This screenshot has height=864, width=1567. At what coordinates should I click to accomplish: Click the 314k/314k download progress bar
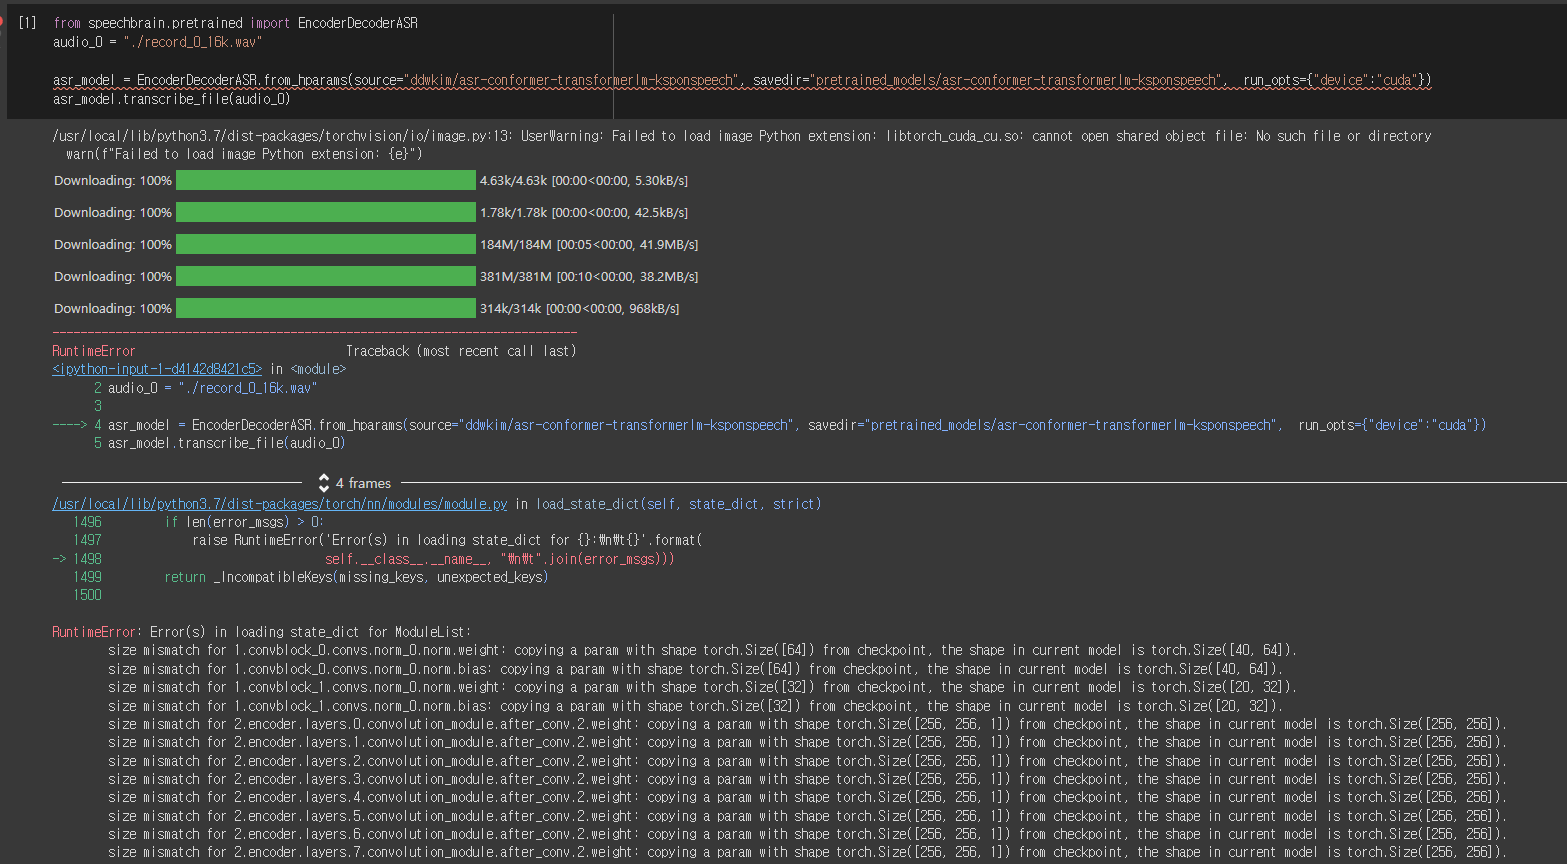click(x=325, y=307)
